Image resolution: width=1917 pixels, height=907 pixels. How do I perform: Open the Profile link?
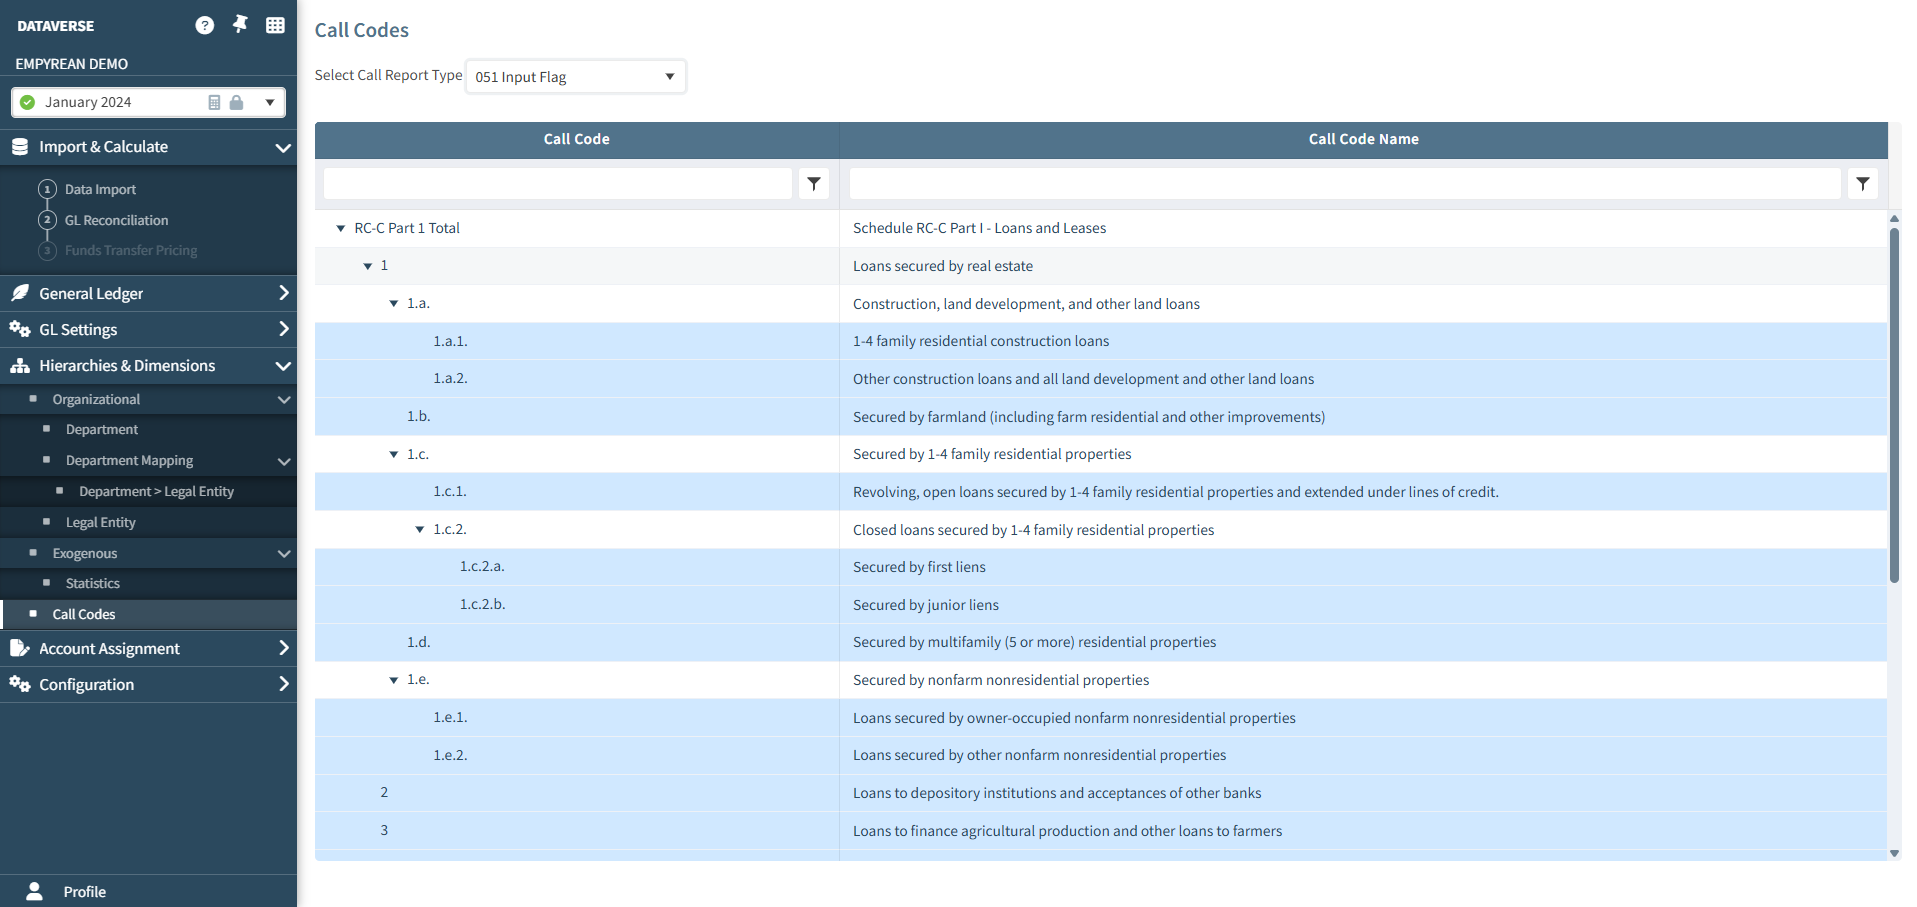pos(85,892)
